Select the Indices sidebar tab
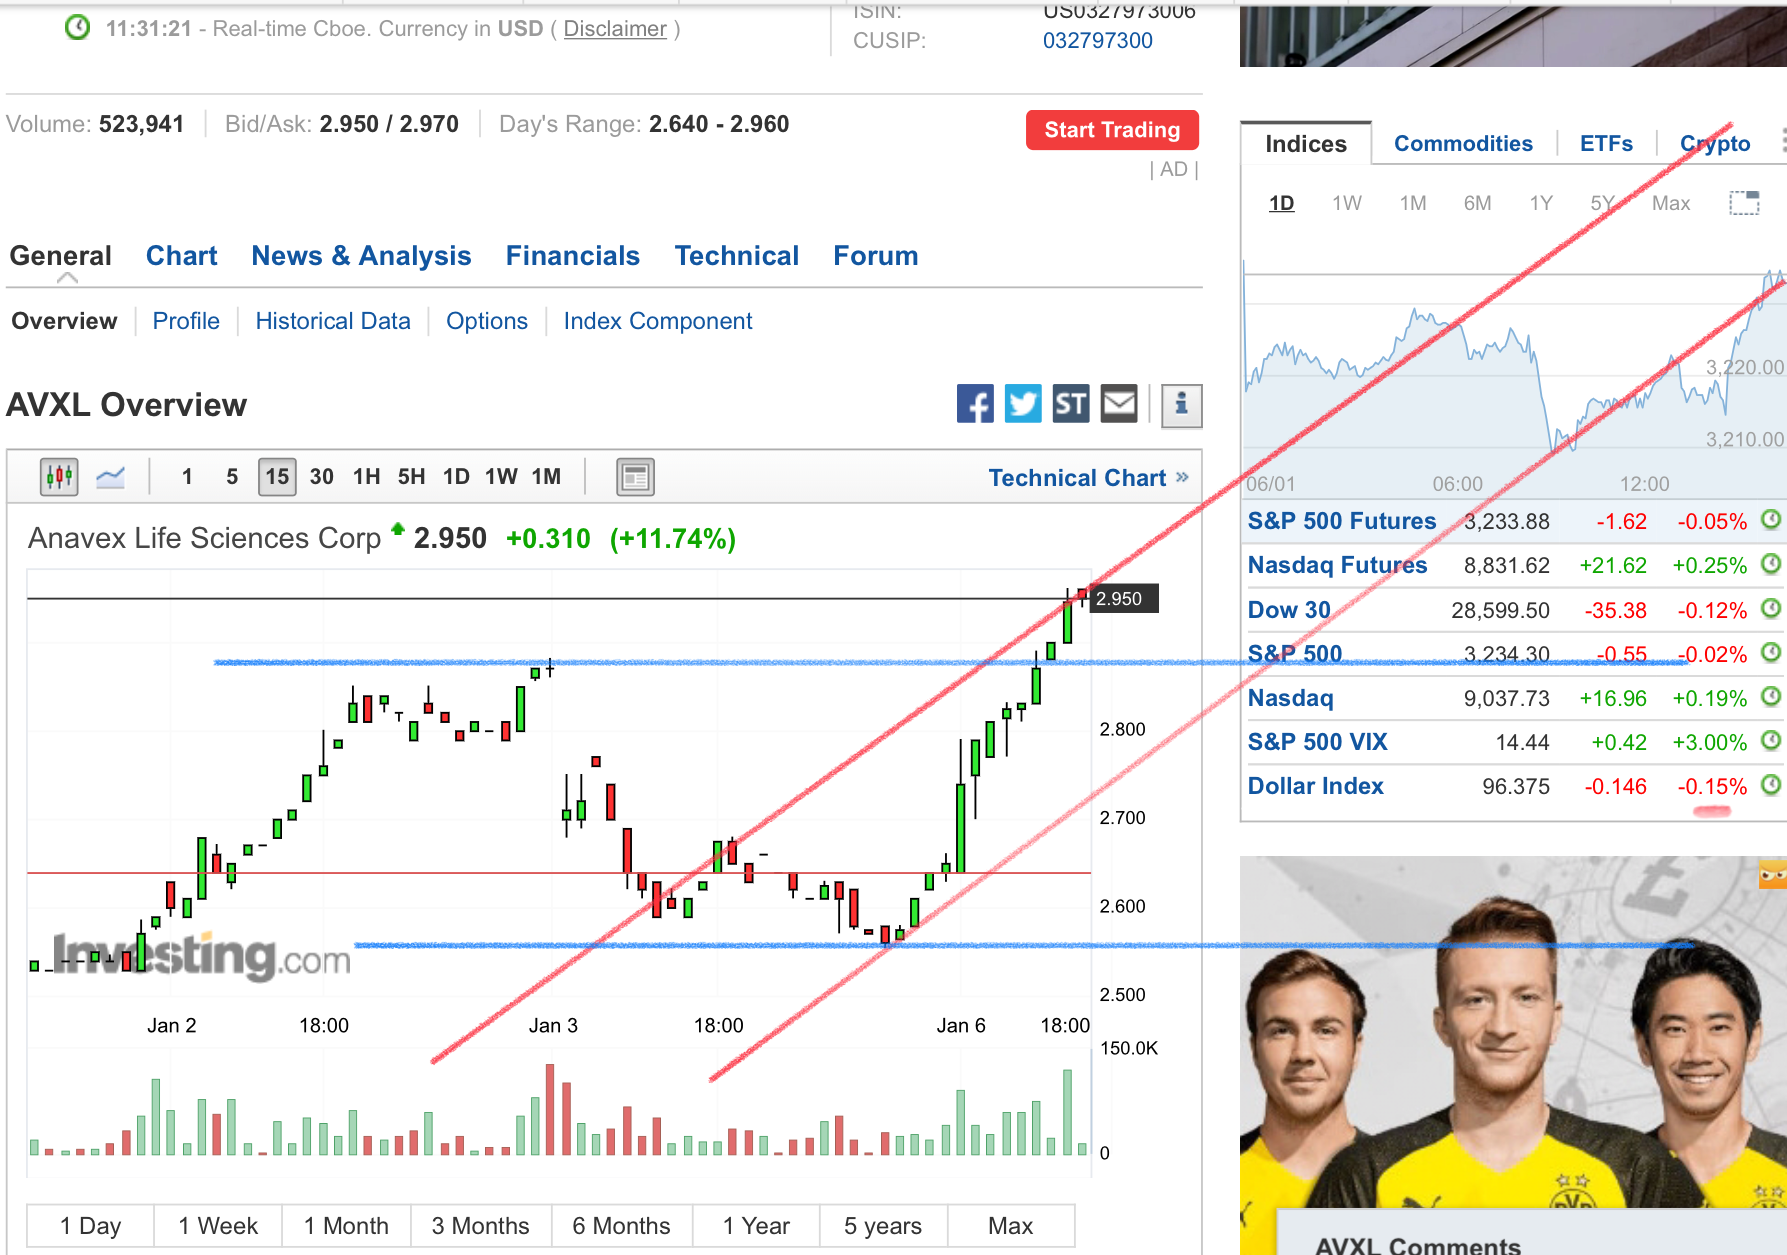The width and height of the screenshot is (1787, 1255). click(1305, 144)
